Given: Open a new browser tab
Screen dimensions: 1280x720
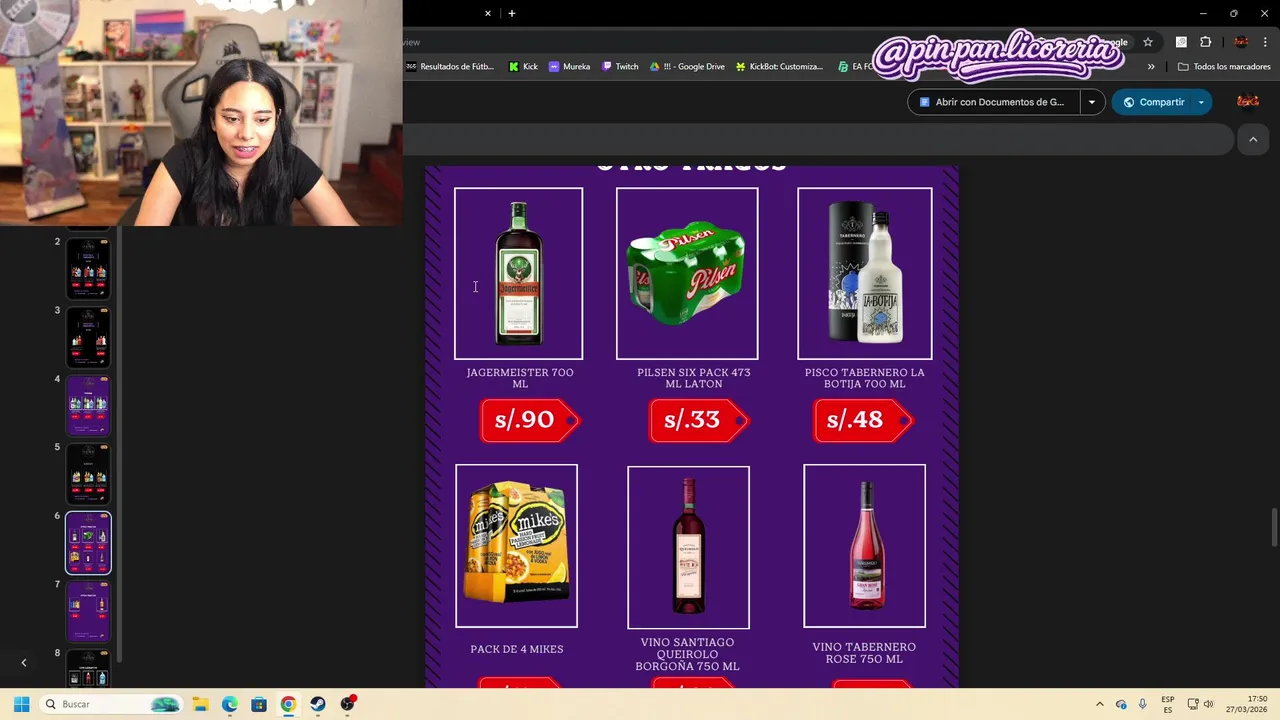Looking at the screenshot, I should (x=512, y=13).
